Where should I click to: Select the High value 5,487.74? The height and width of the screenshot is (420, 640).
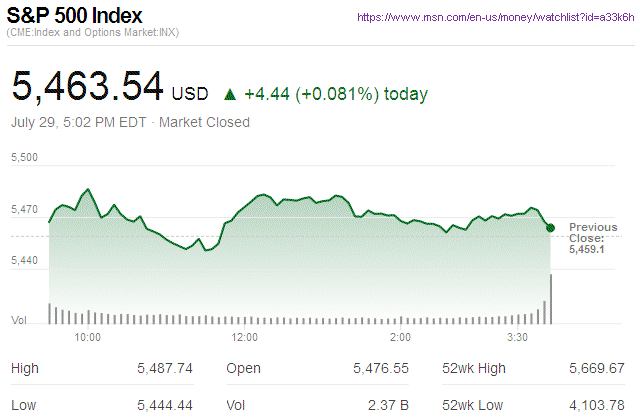pos(165,369)
